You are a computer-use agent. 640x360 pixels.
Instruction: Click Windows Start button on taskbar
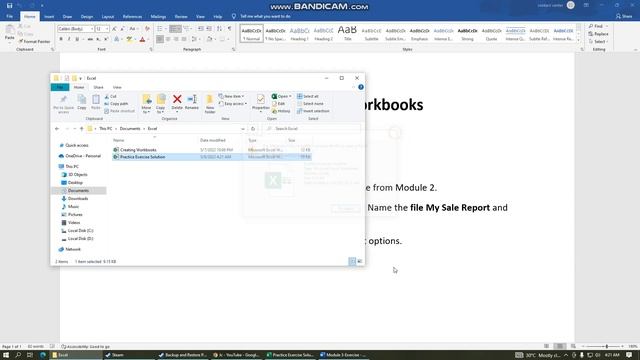pos(6,355)
